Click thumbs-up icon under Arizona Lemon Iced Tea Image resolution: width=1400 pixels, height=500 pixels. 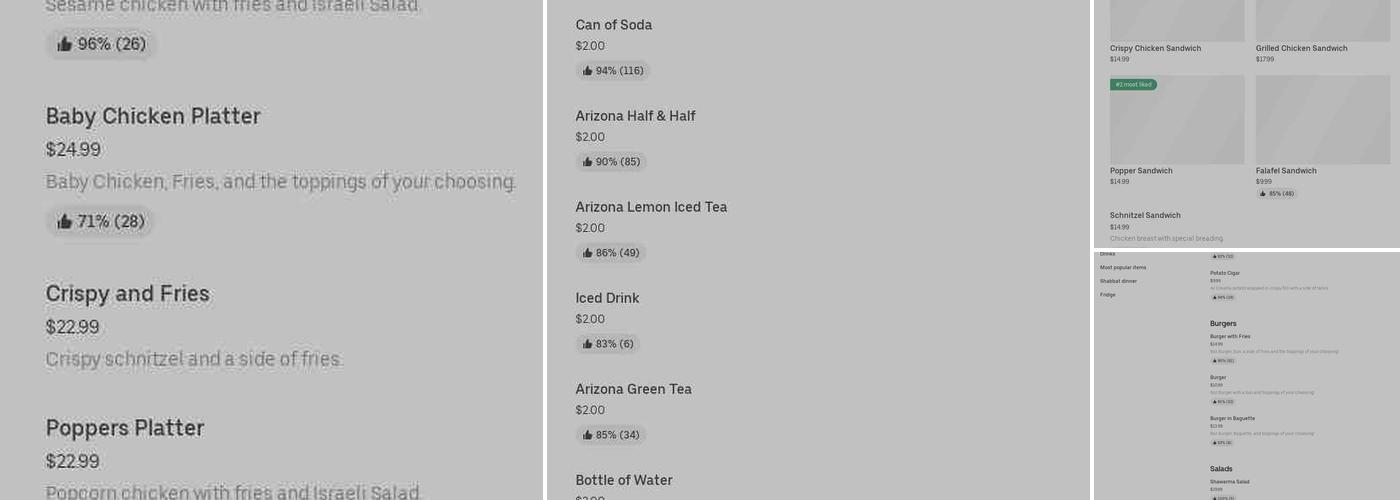(588, 253)
